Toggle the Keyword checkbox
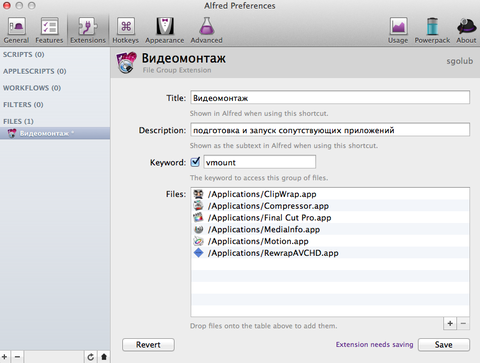The height and width of the screenshot is (363, 480). pyautogui.click(x=195, y=162)
